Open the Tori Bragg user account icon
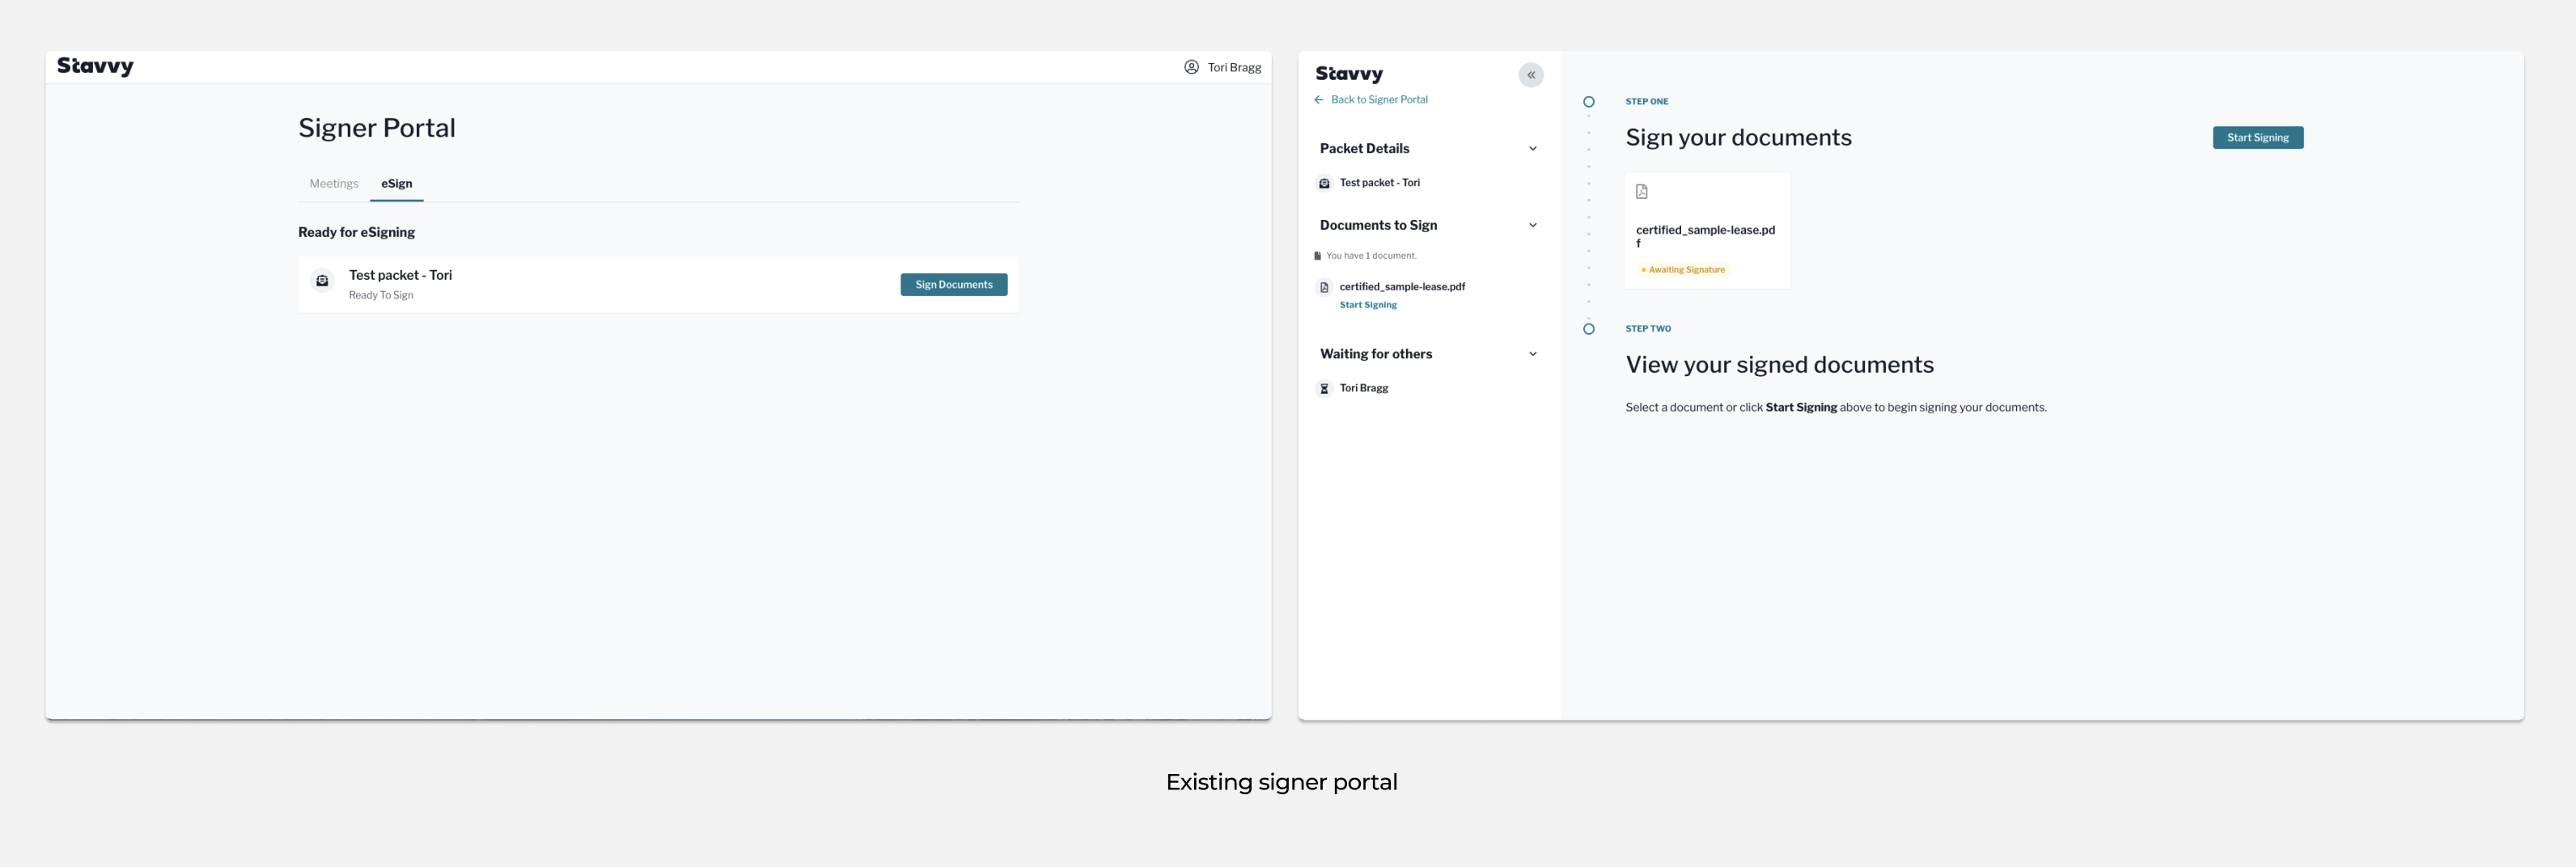Viewport: 2576px width, 867px height. [x=1191, y=67]
